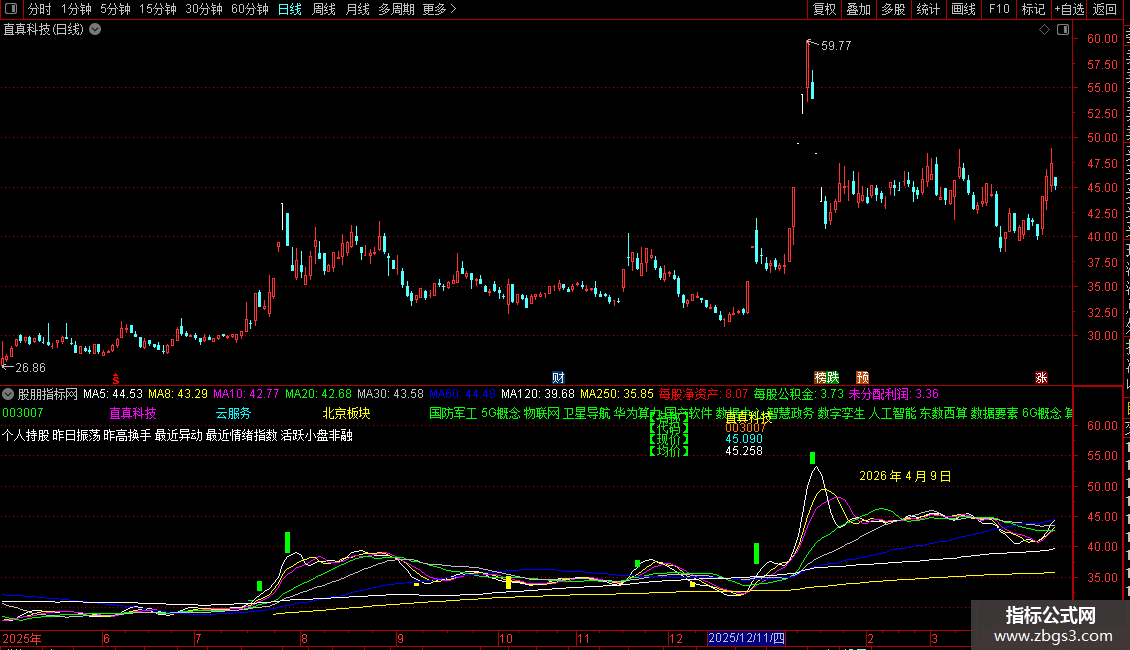1130x650 pixels.
Task: Click the 涨 marker icon
Action: (x=1041, y=378)
